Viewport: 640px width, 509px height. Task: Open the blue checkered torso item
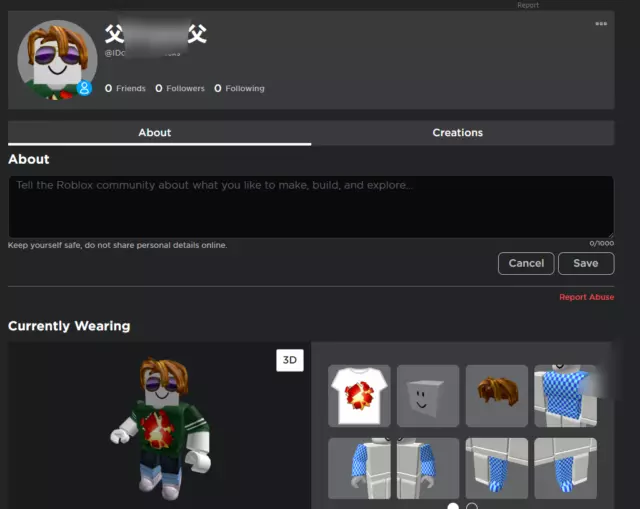[x=565, y=396]
